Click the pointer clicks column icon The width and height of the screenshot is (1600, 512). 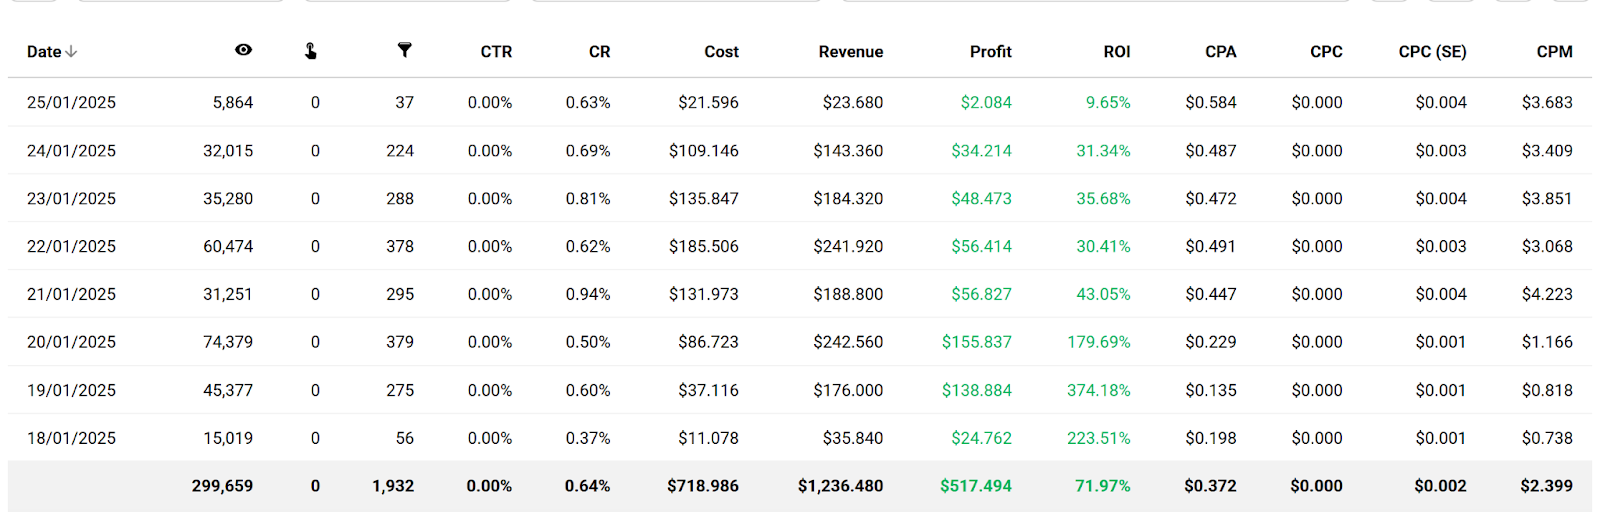pos(311,51)
